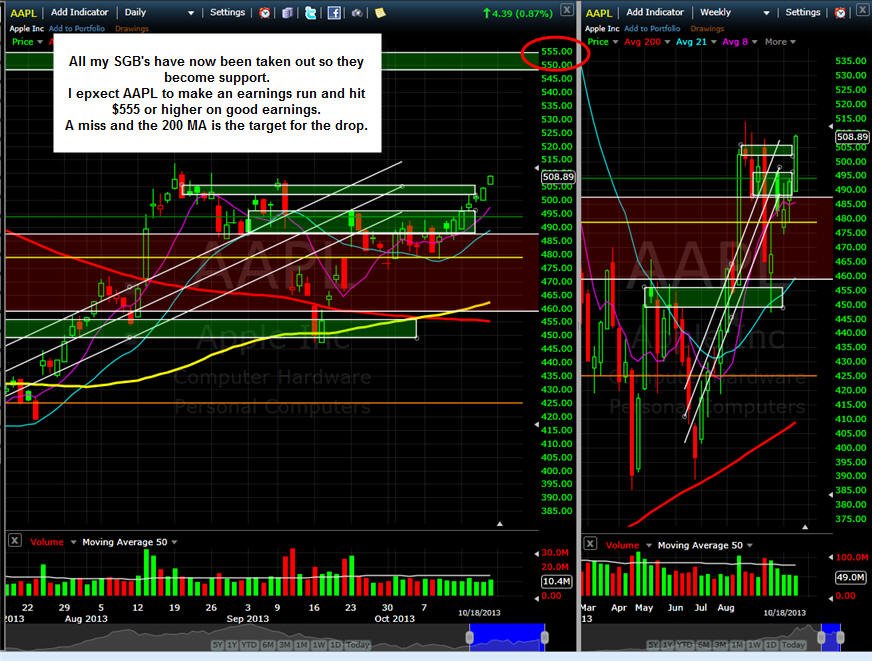Open the alarm clock alert in Daily chart
The height and width of the screenshot is (661, 872).
pos(265,12)
